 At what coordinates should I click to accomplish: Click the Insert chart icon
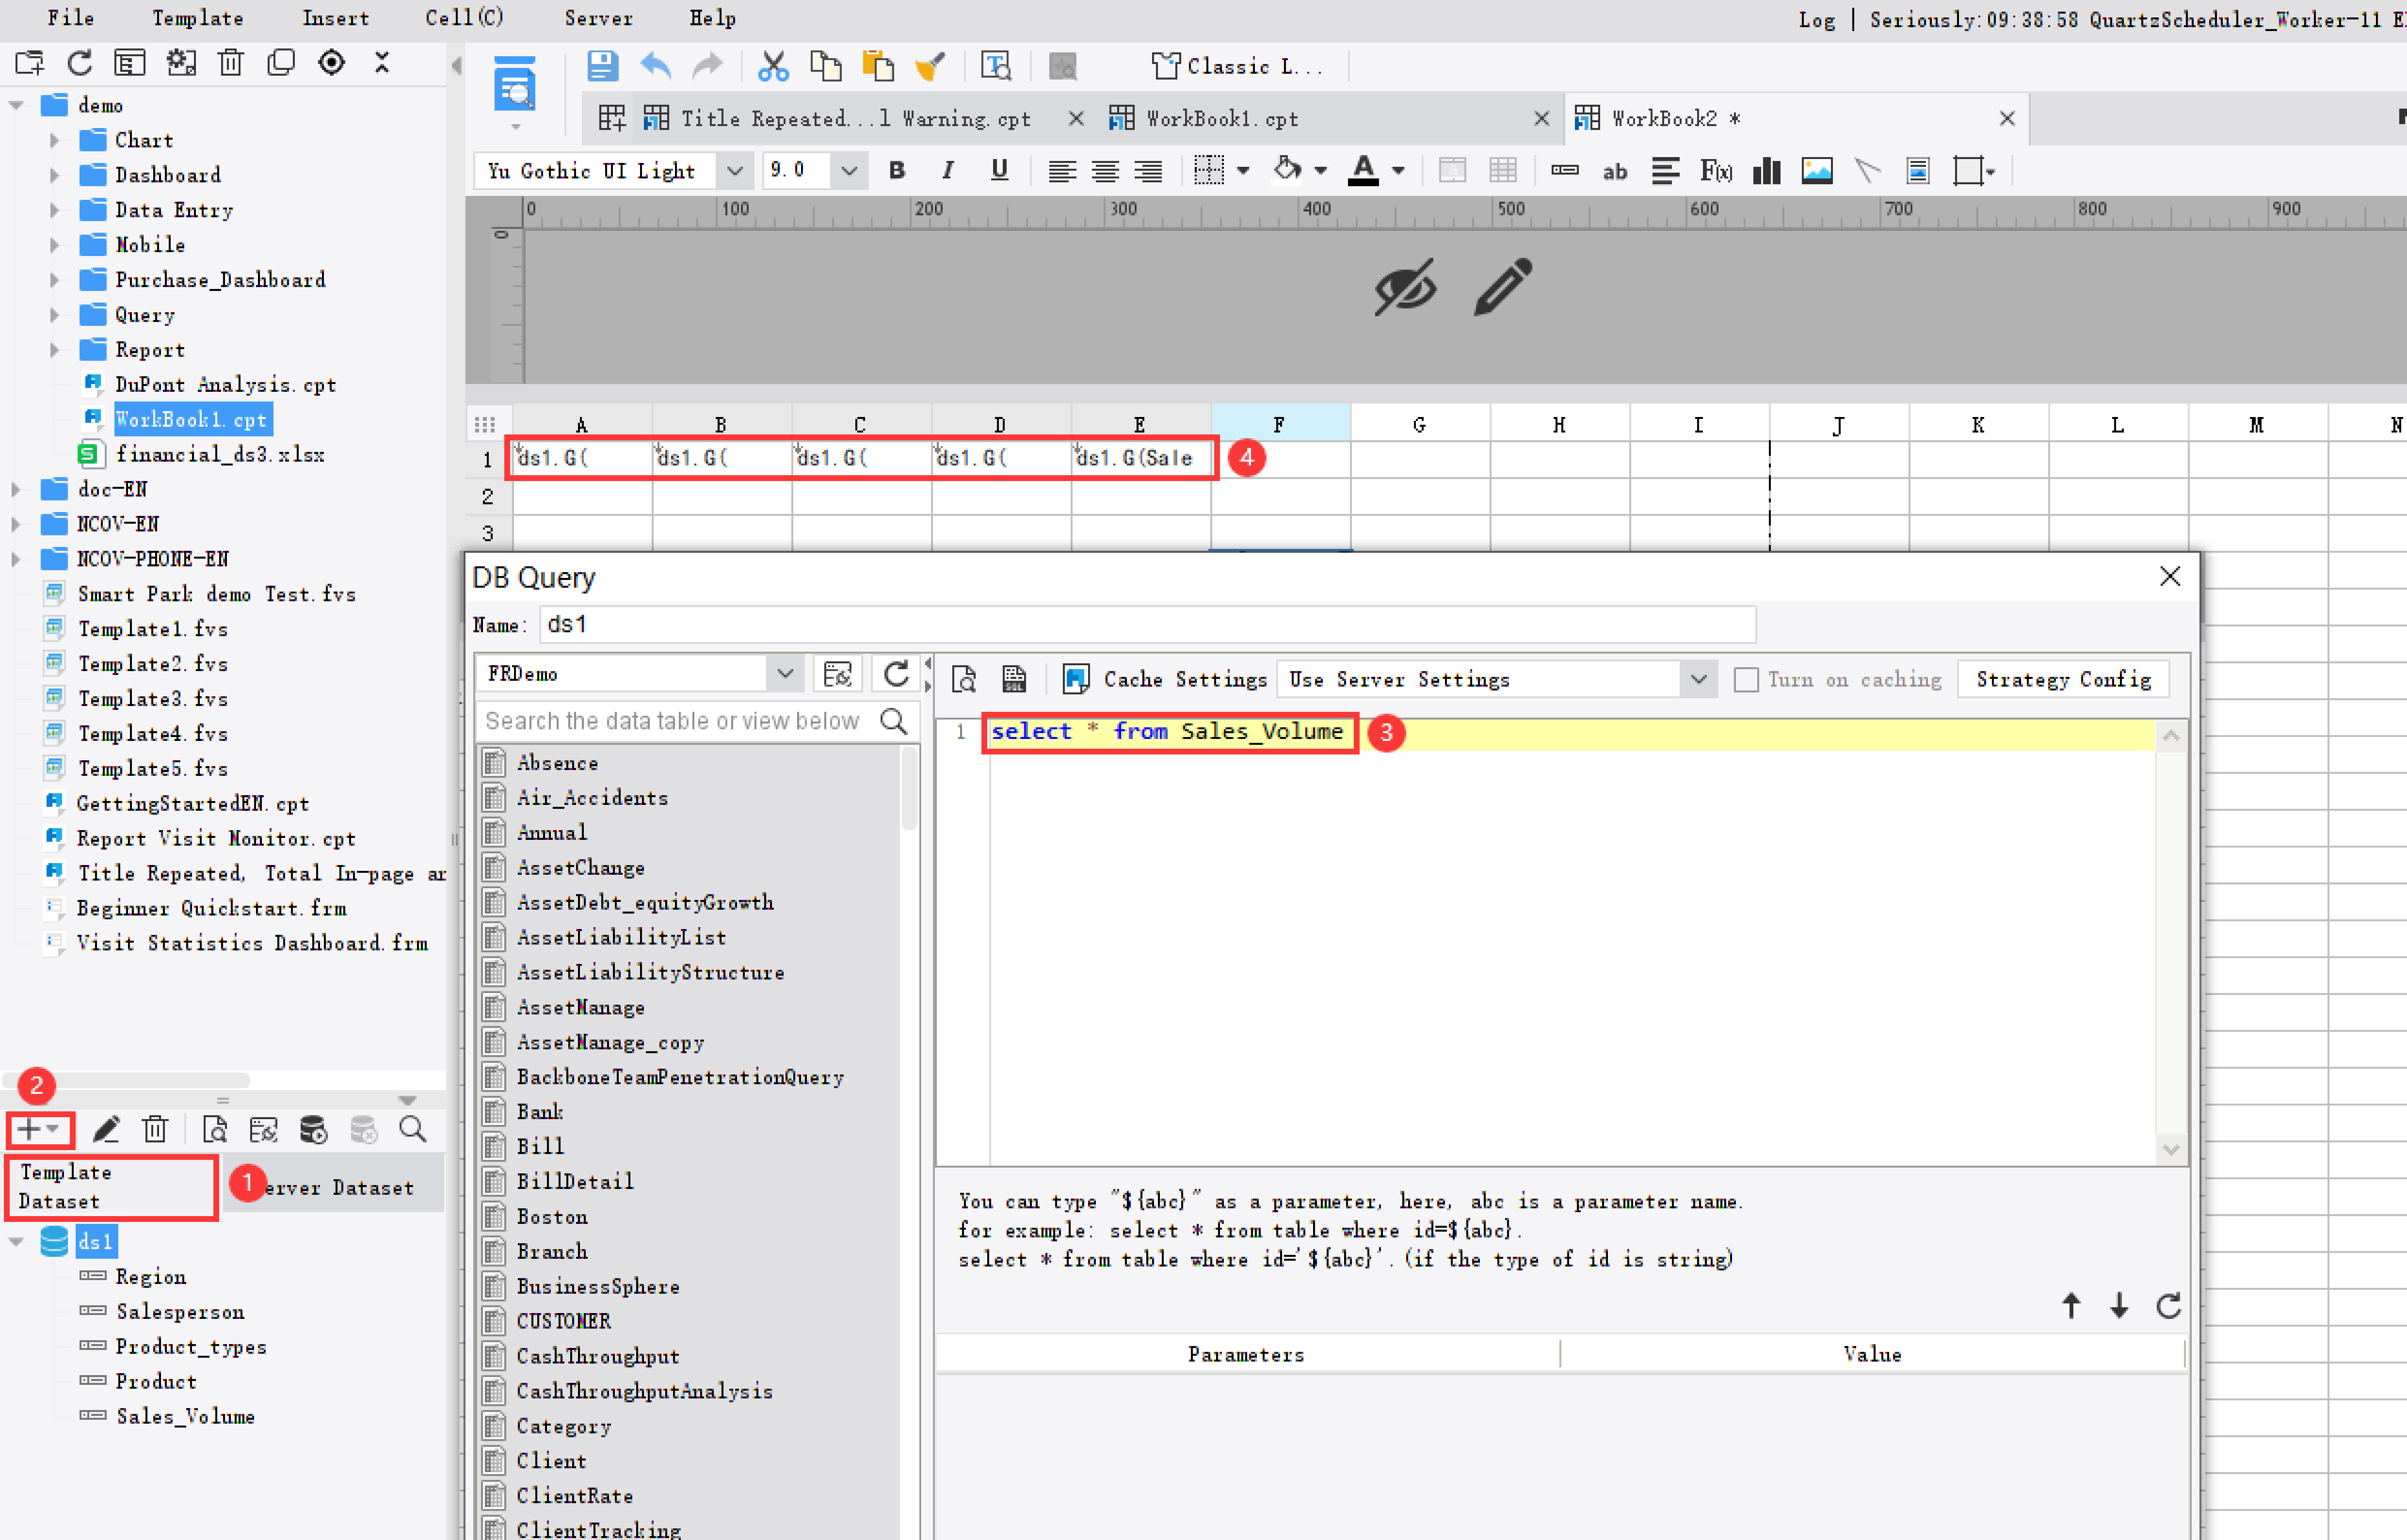coord(1766,171)
